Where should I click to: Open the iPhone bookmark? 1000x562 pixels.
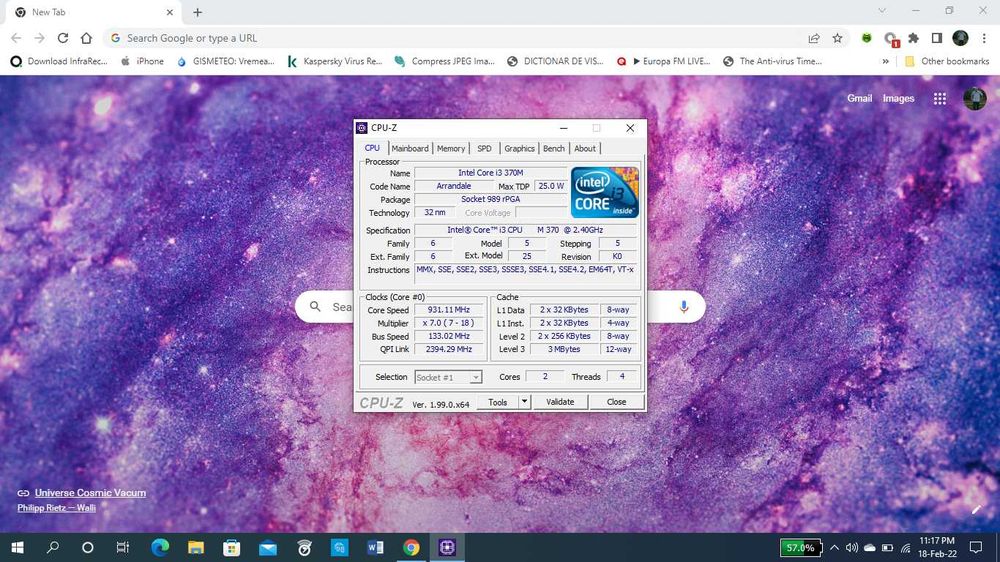point(143,61)
